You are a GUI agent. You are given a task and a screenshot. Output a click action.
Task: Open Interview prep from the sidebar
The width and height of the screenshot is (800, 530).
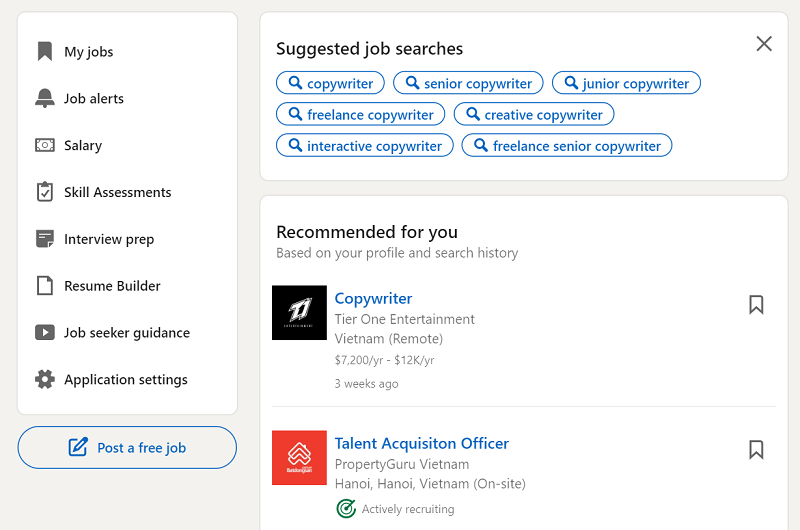[x=109, y=239]
